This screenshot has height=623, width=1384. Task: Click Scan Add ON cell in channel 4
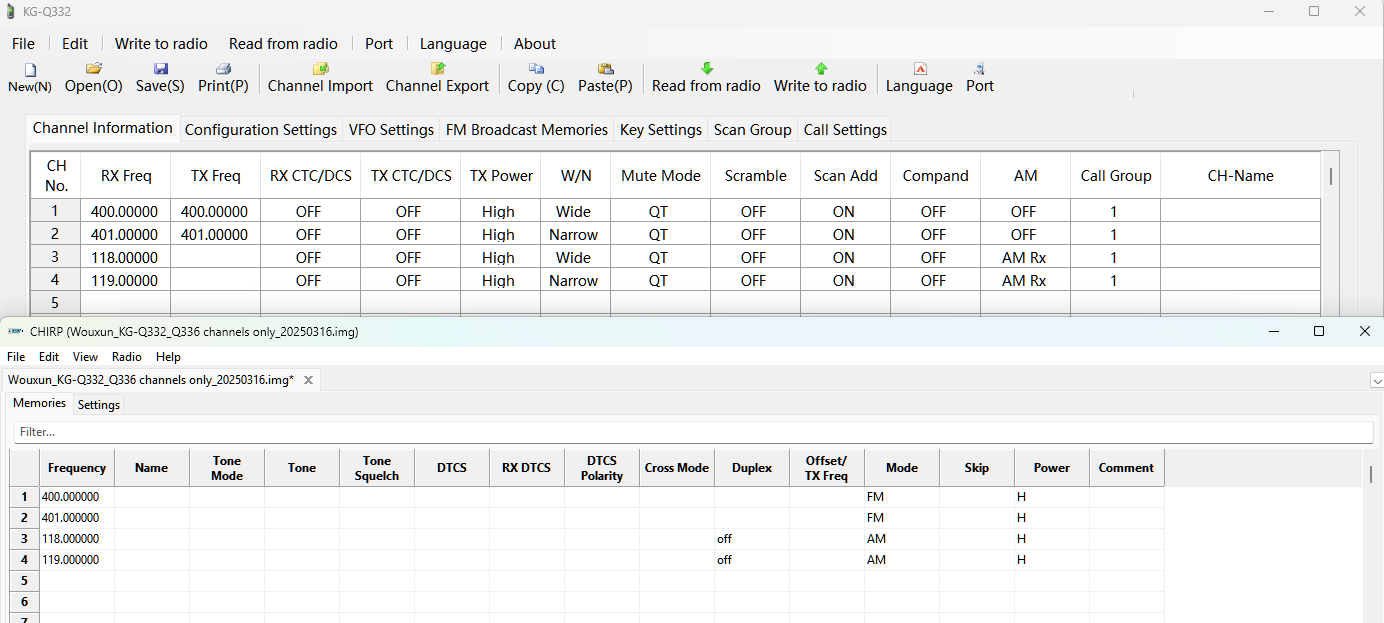846,280
